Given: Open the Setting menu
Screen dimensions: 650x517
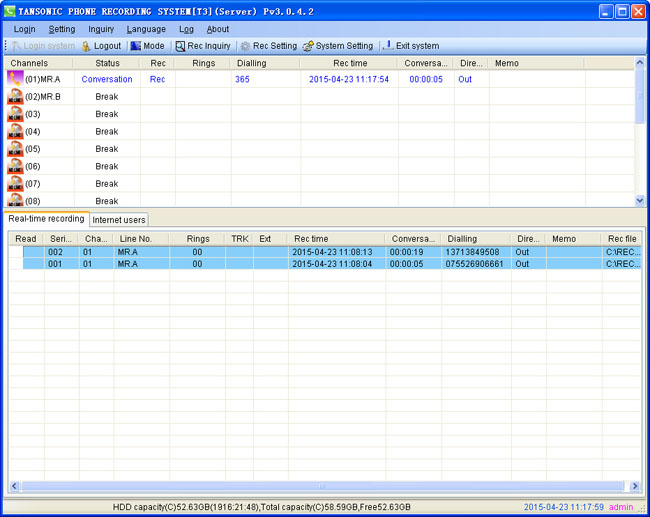Looking at the screenshot, I should 62,29.
